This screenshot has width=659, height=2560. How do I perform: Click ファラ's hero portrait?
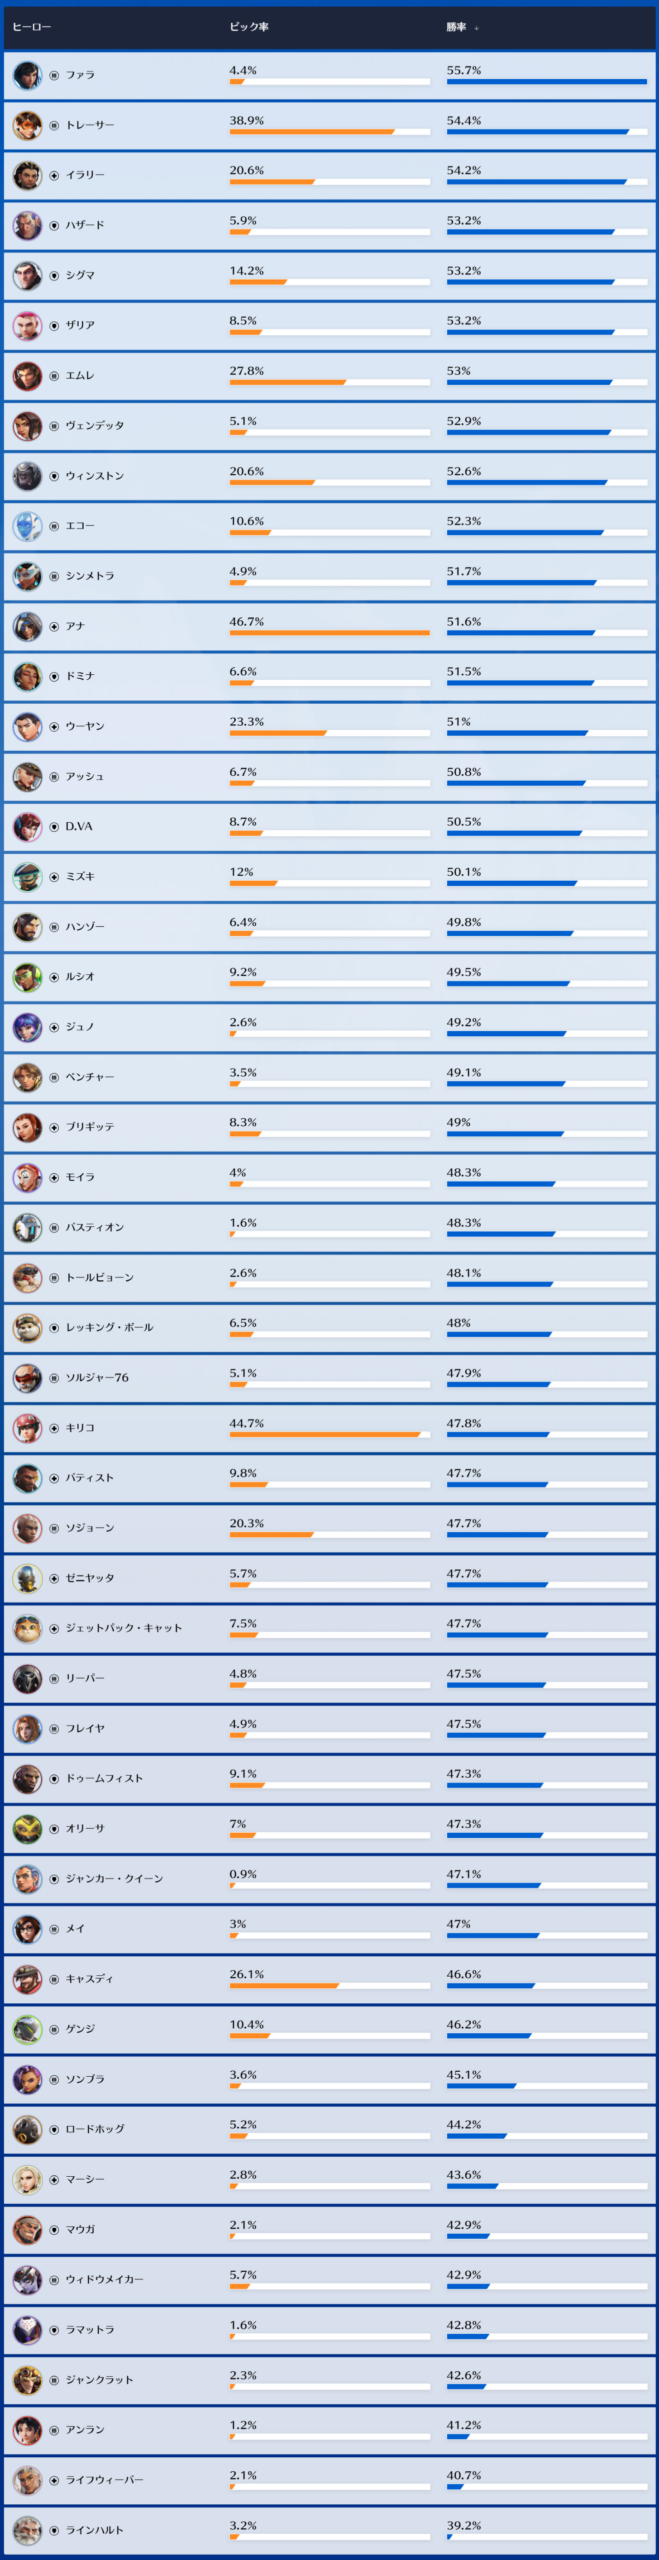[27, 75]
